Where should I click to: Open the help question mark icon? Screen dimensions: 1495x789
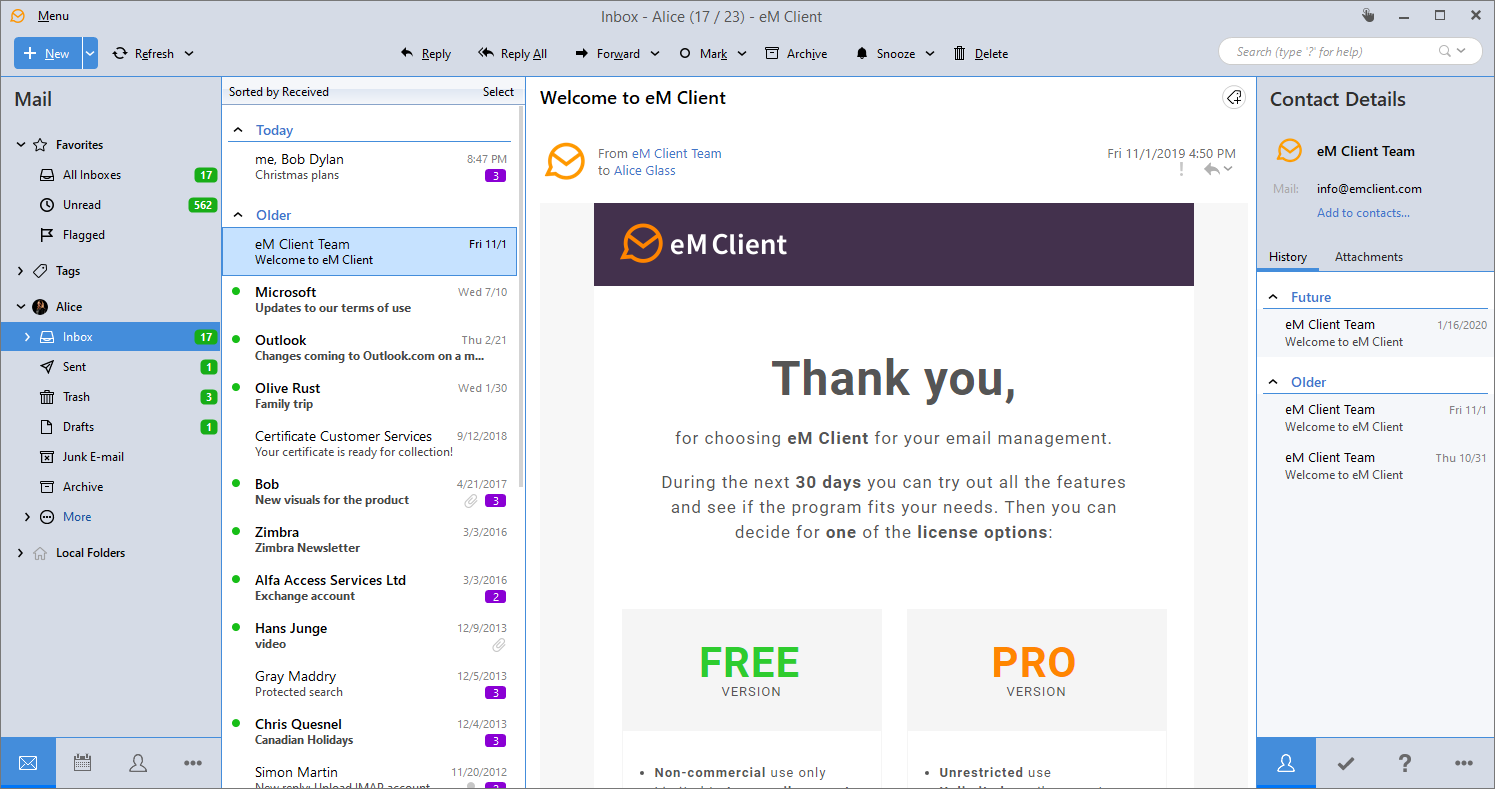coord(1405,763)
